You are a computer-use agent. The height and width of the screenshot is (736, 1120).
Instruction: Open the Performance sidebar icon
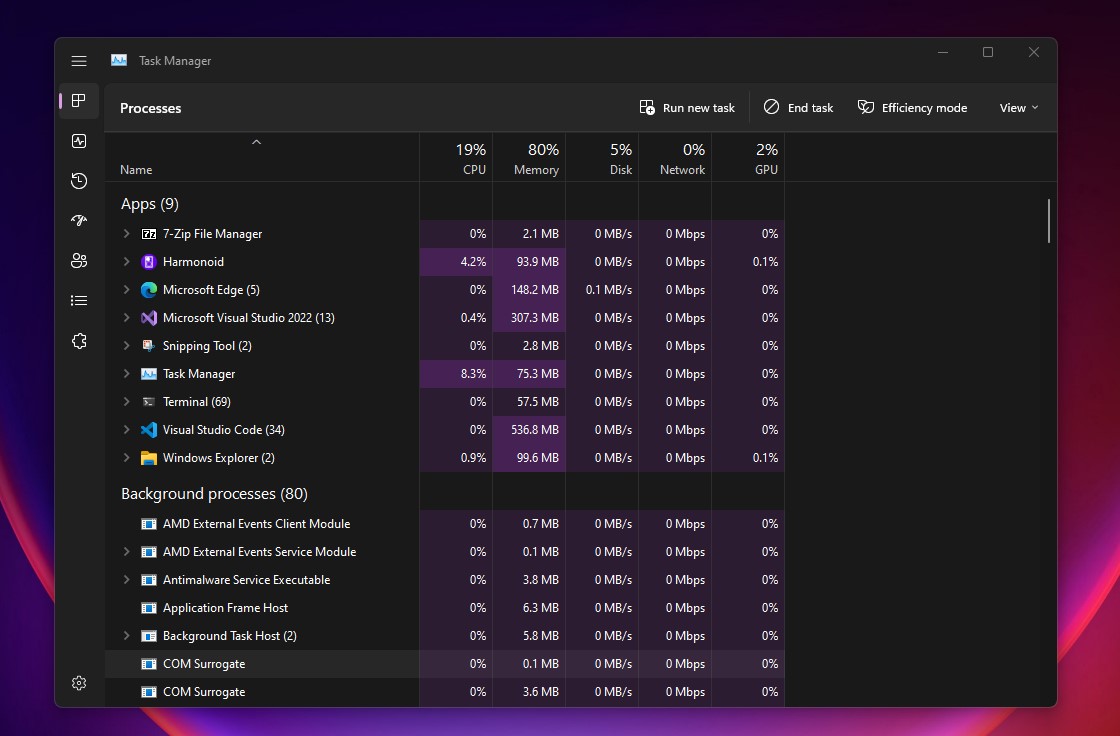pyautogui.click(x=79, y=141)
